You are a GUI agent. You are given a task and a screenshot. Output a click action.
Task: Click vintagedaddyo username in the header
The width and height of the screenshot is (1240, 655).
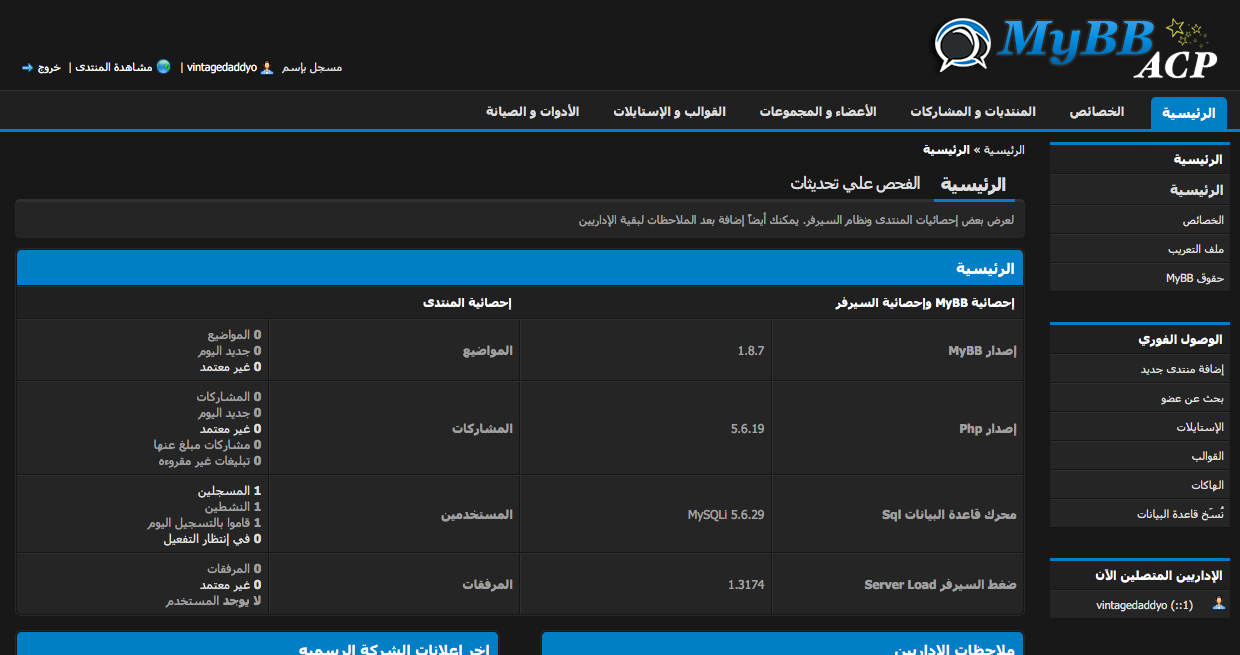pyautogui.click(x=221, y=67)
